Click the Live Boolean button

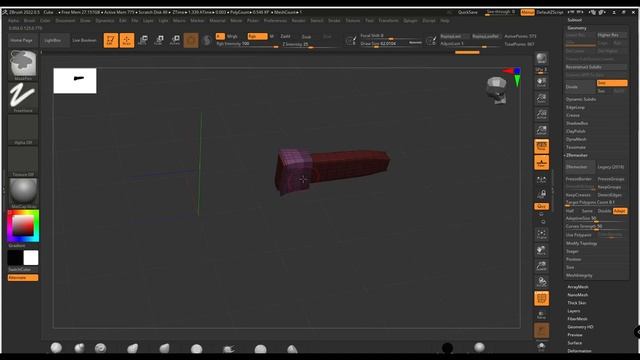(84, 40)
